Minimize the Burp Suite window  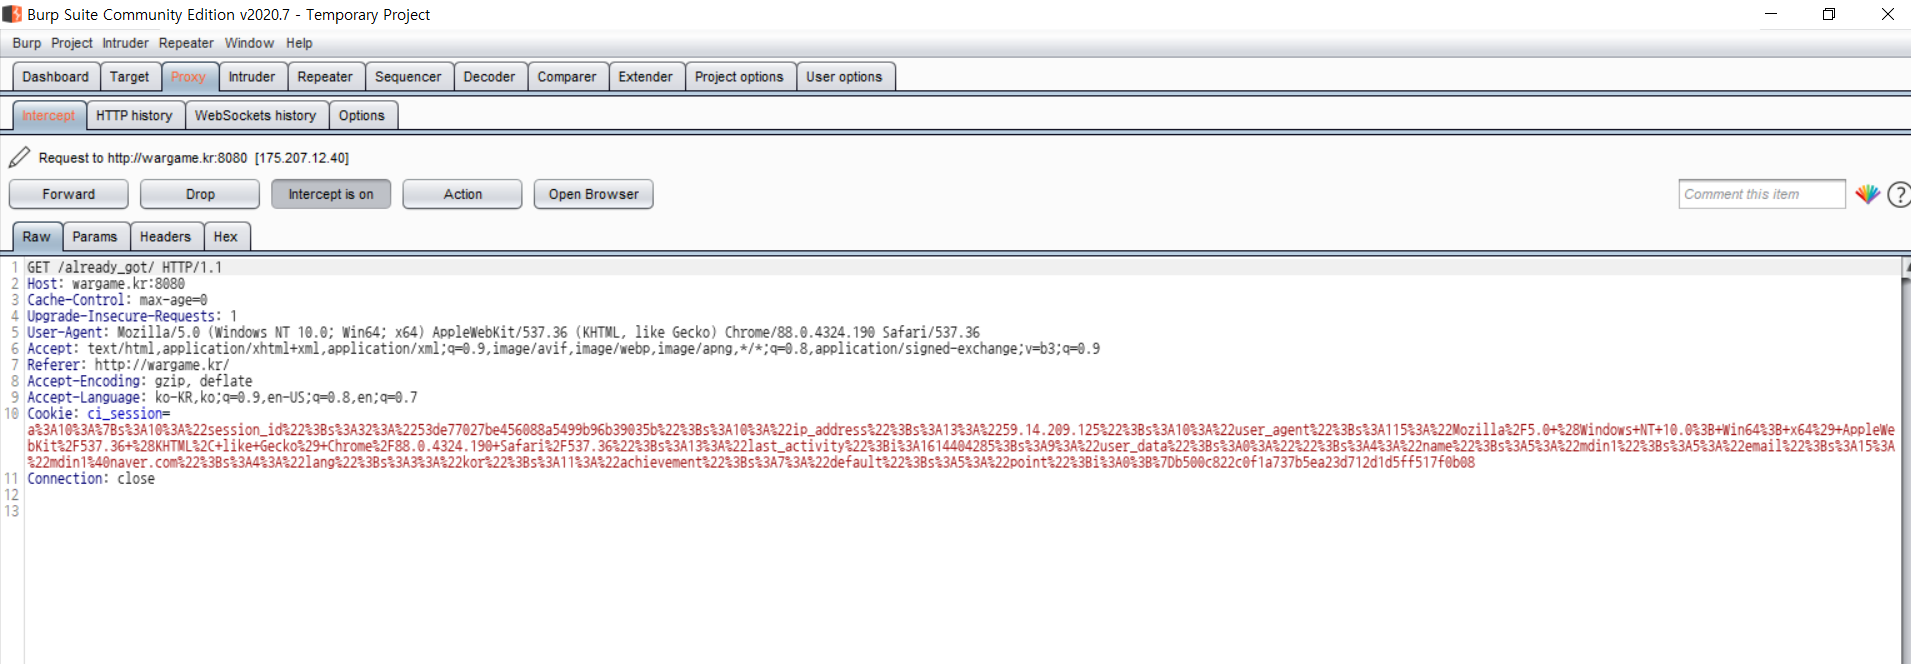click(x=1771, y=14)
